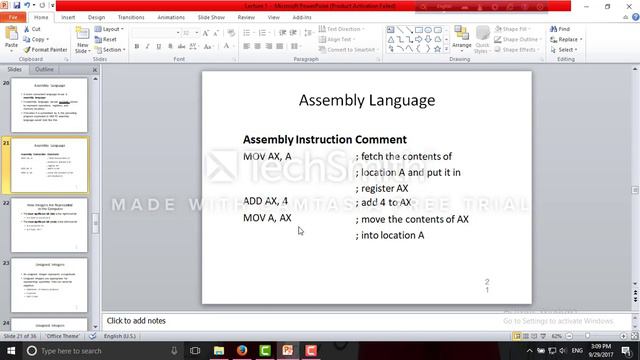Open the font name combo box
The height and width of the screenshot is (360, 640).
pos(156,33)
